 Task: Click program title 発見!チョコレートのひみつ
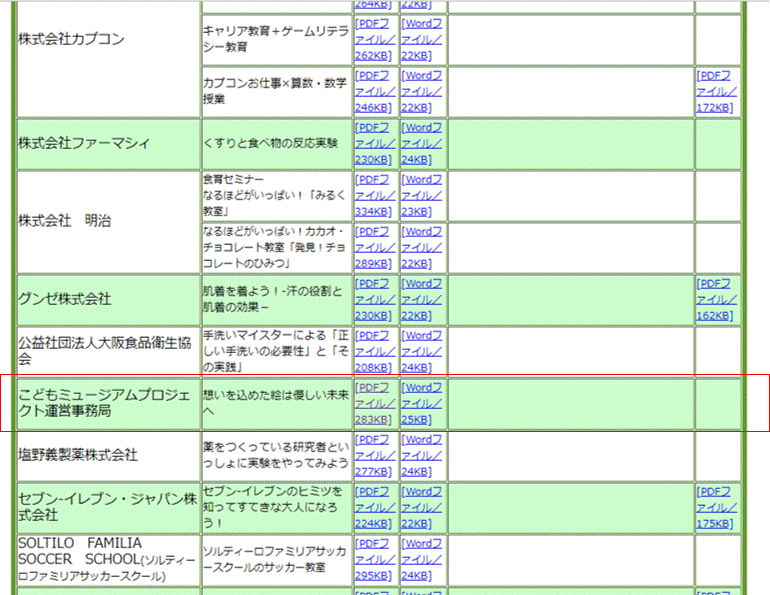275,247
